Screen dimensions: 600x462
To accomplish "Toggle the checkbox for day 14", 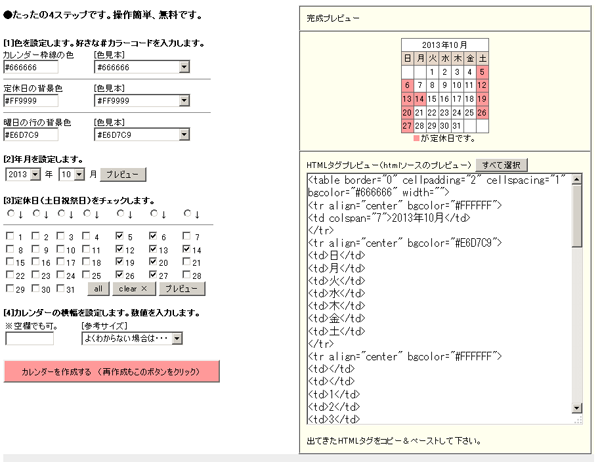I will (186, 249).
